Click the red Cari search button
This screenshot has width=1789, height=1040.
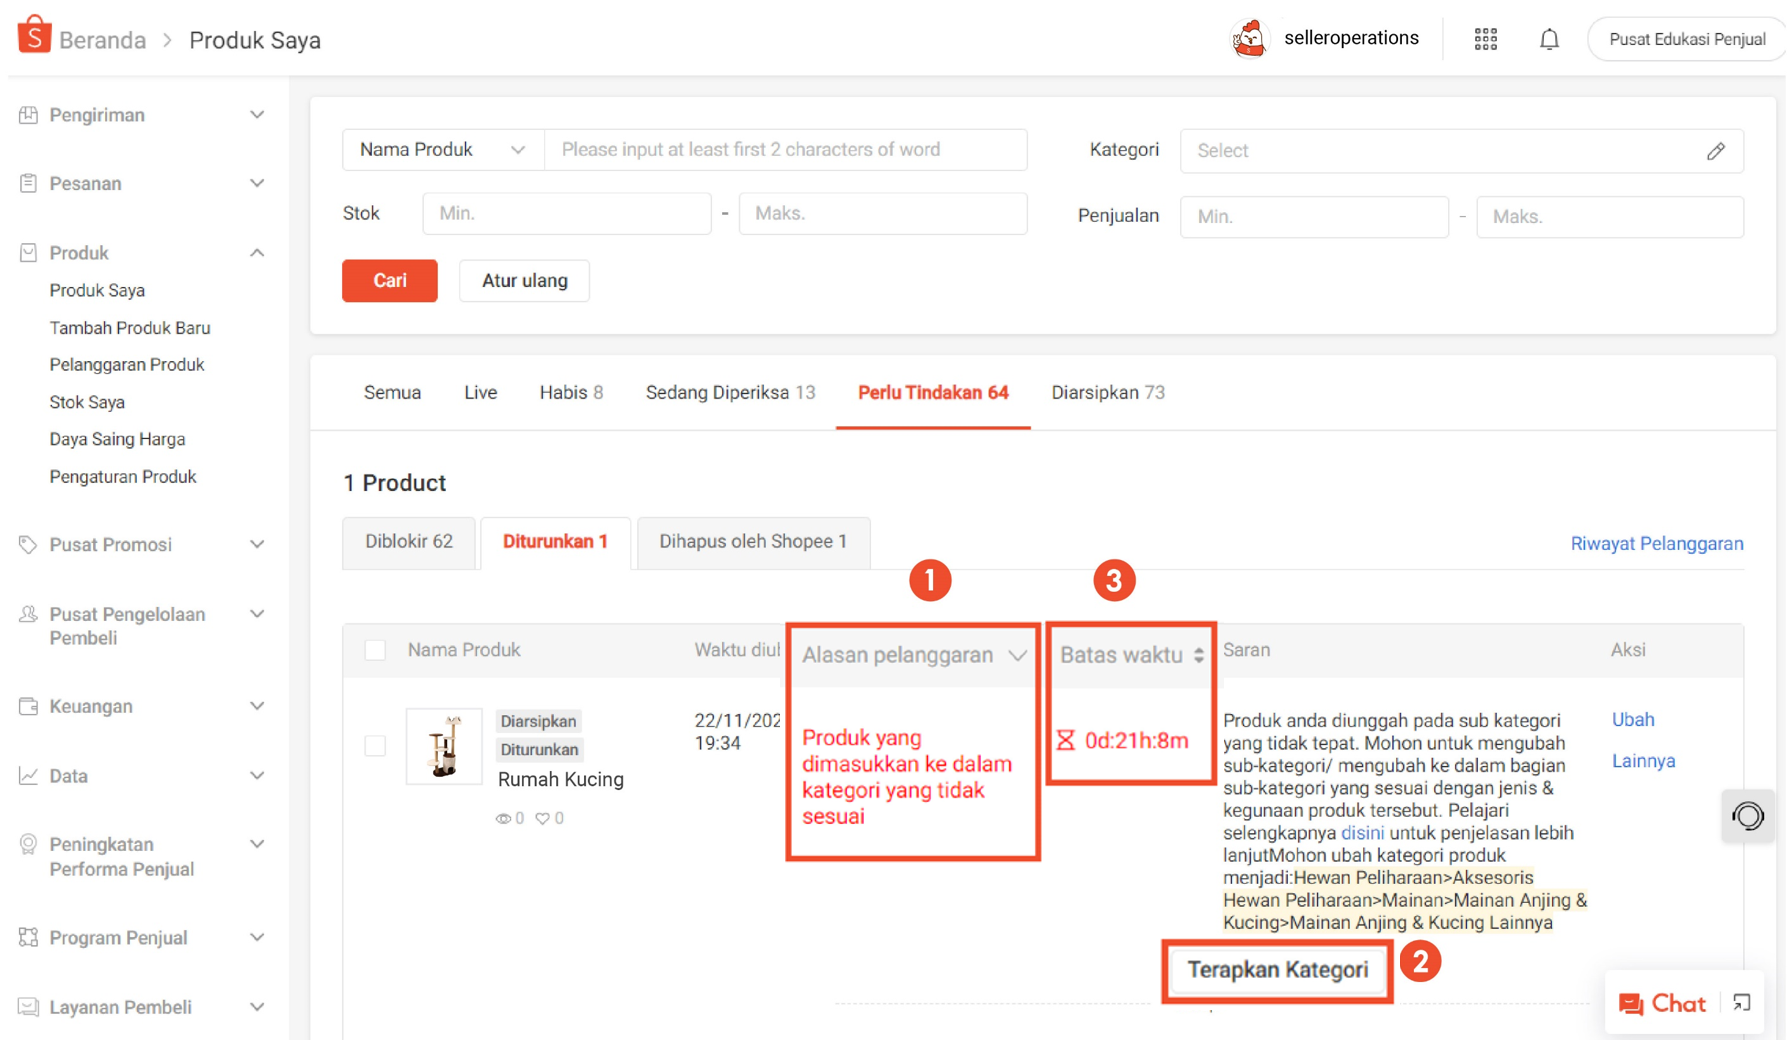[389, 281]
